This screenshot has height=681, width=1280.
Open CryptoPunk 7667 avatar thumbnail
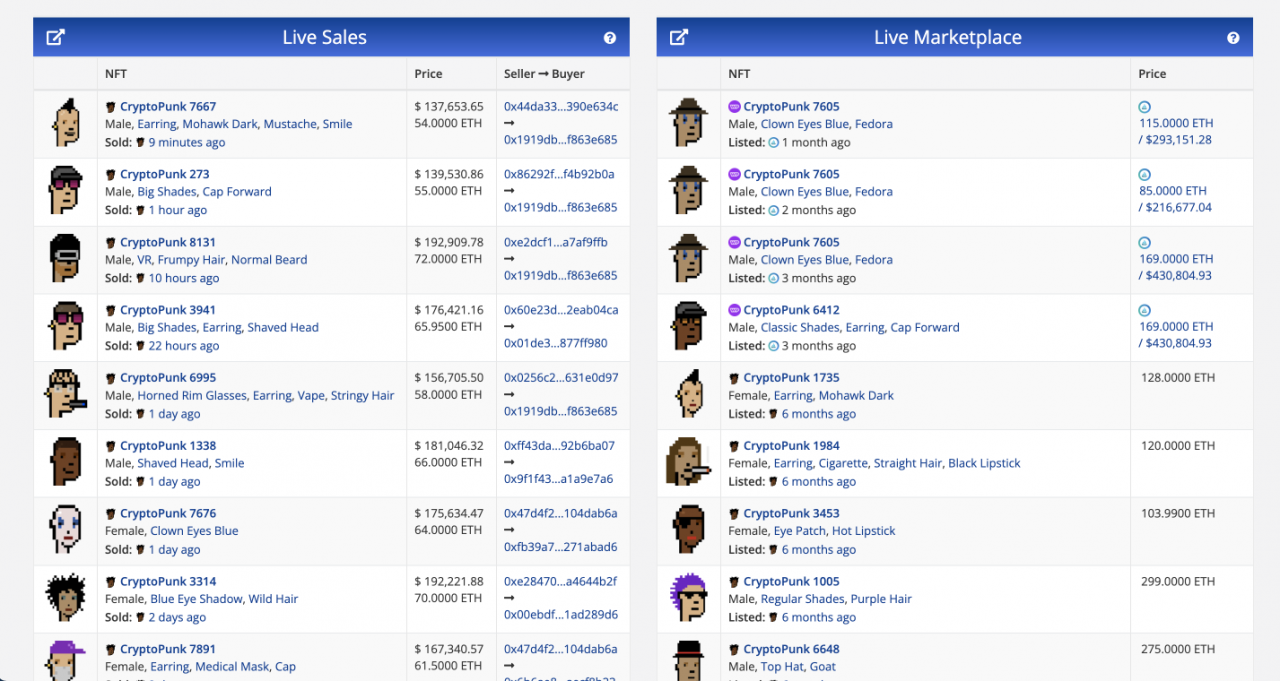65,123
